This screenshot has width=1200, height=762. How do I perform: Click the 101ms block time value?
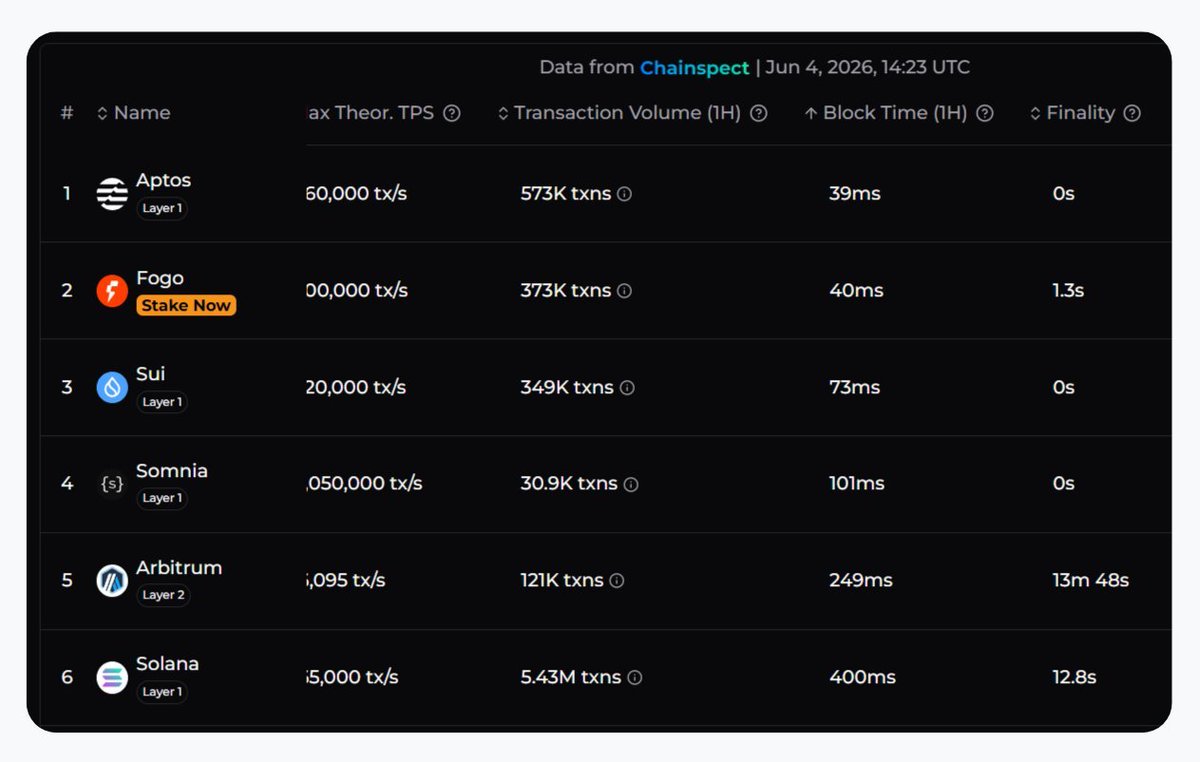(x=857, y=483)
